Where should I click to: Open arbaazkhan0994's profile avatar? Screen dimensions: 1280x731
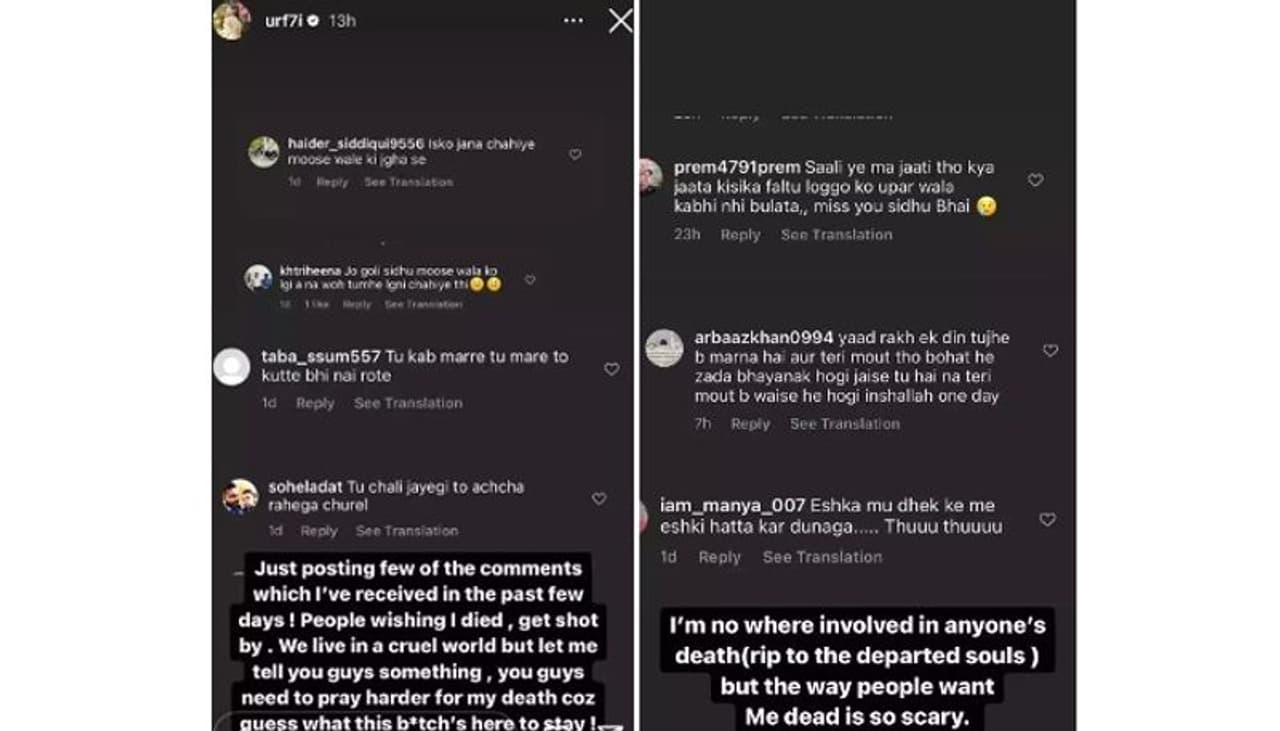pos(664,348)
